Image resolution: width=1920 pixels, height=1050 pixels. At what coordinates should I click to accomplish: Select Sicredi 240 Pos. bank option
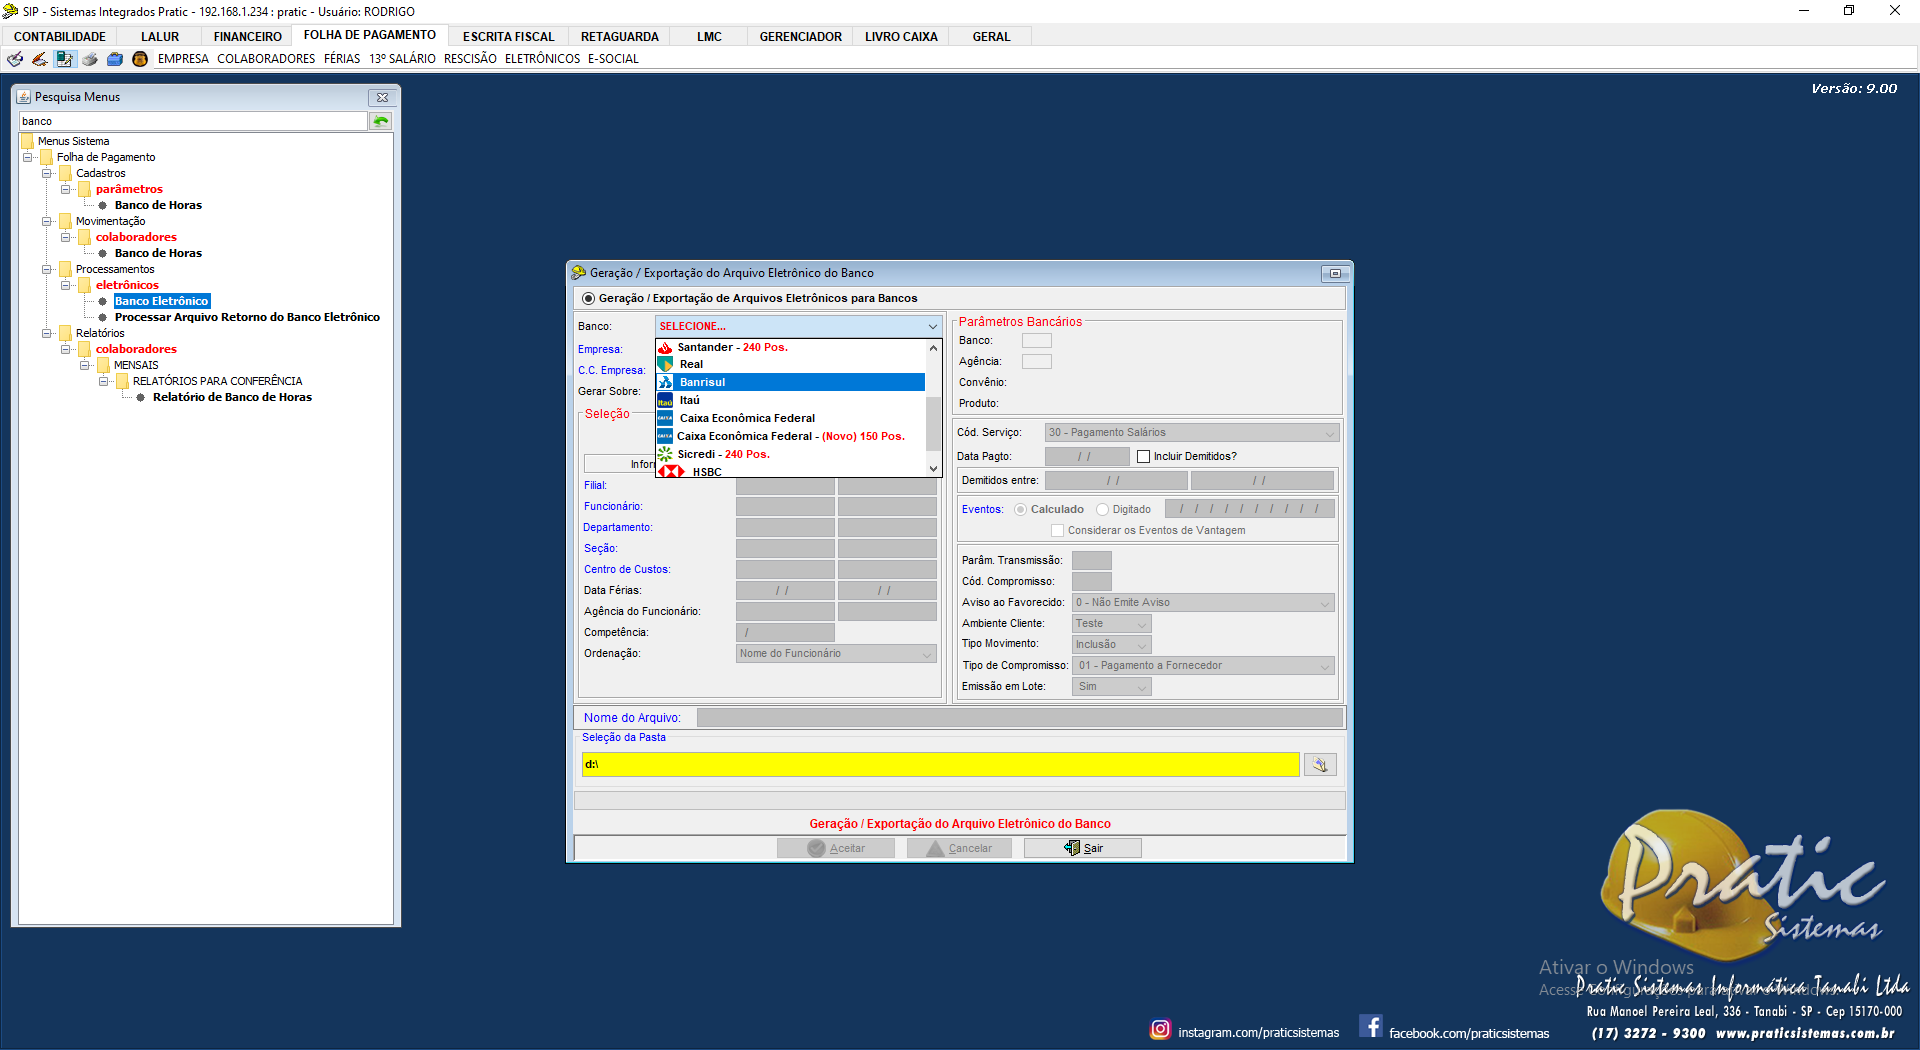[723, 454]
